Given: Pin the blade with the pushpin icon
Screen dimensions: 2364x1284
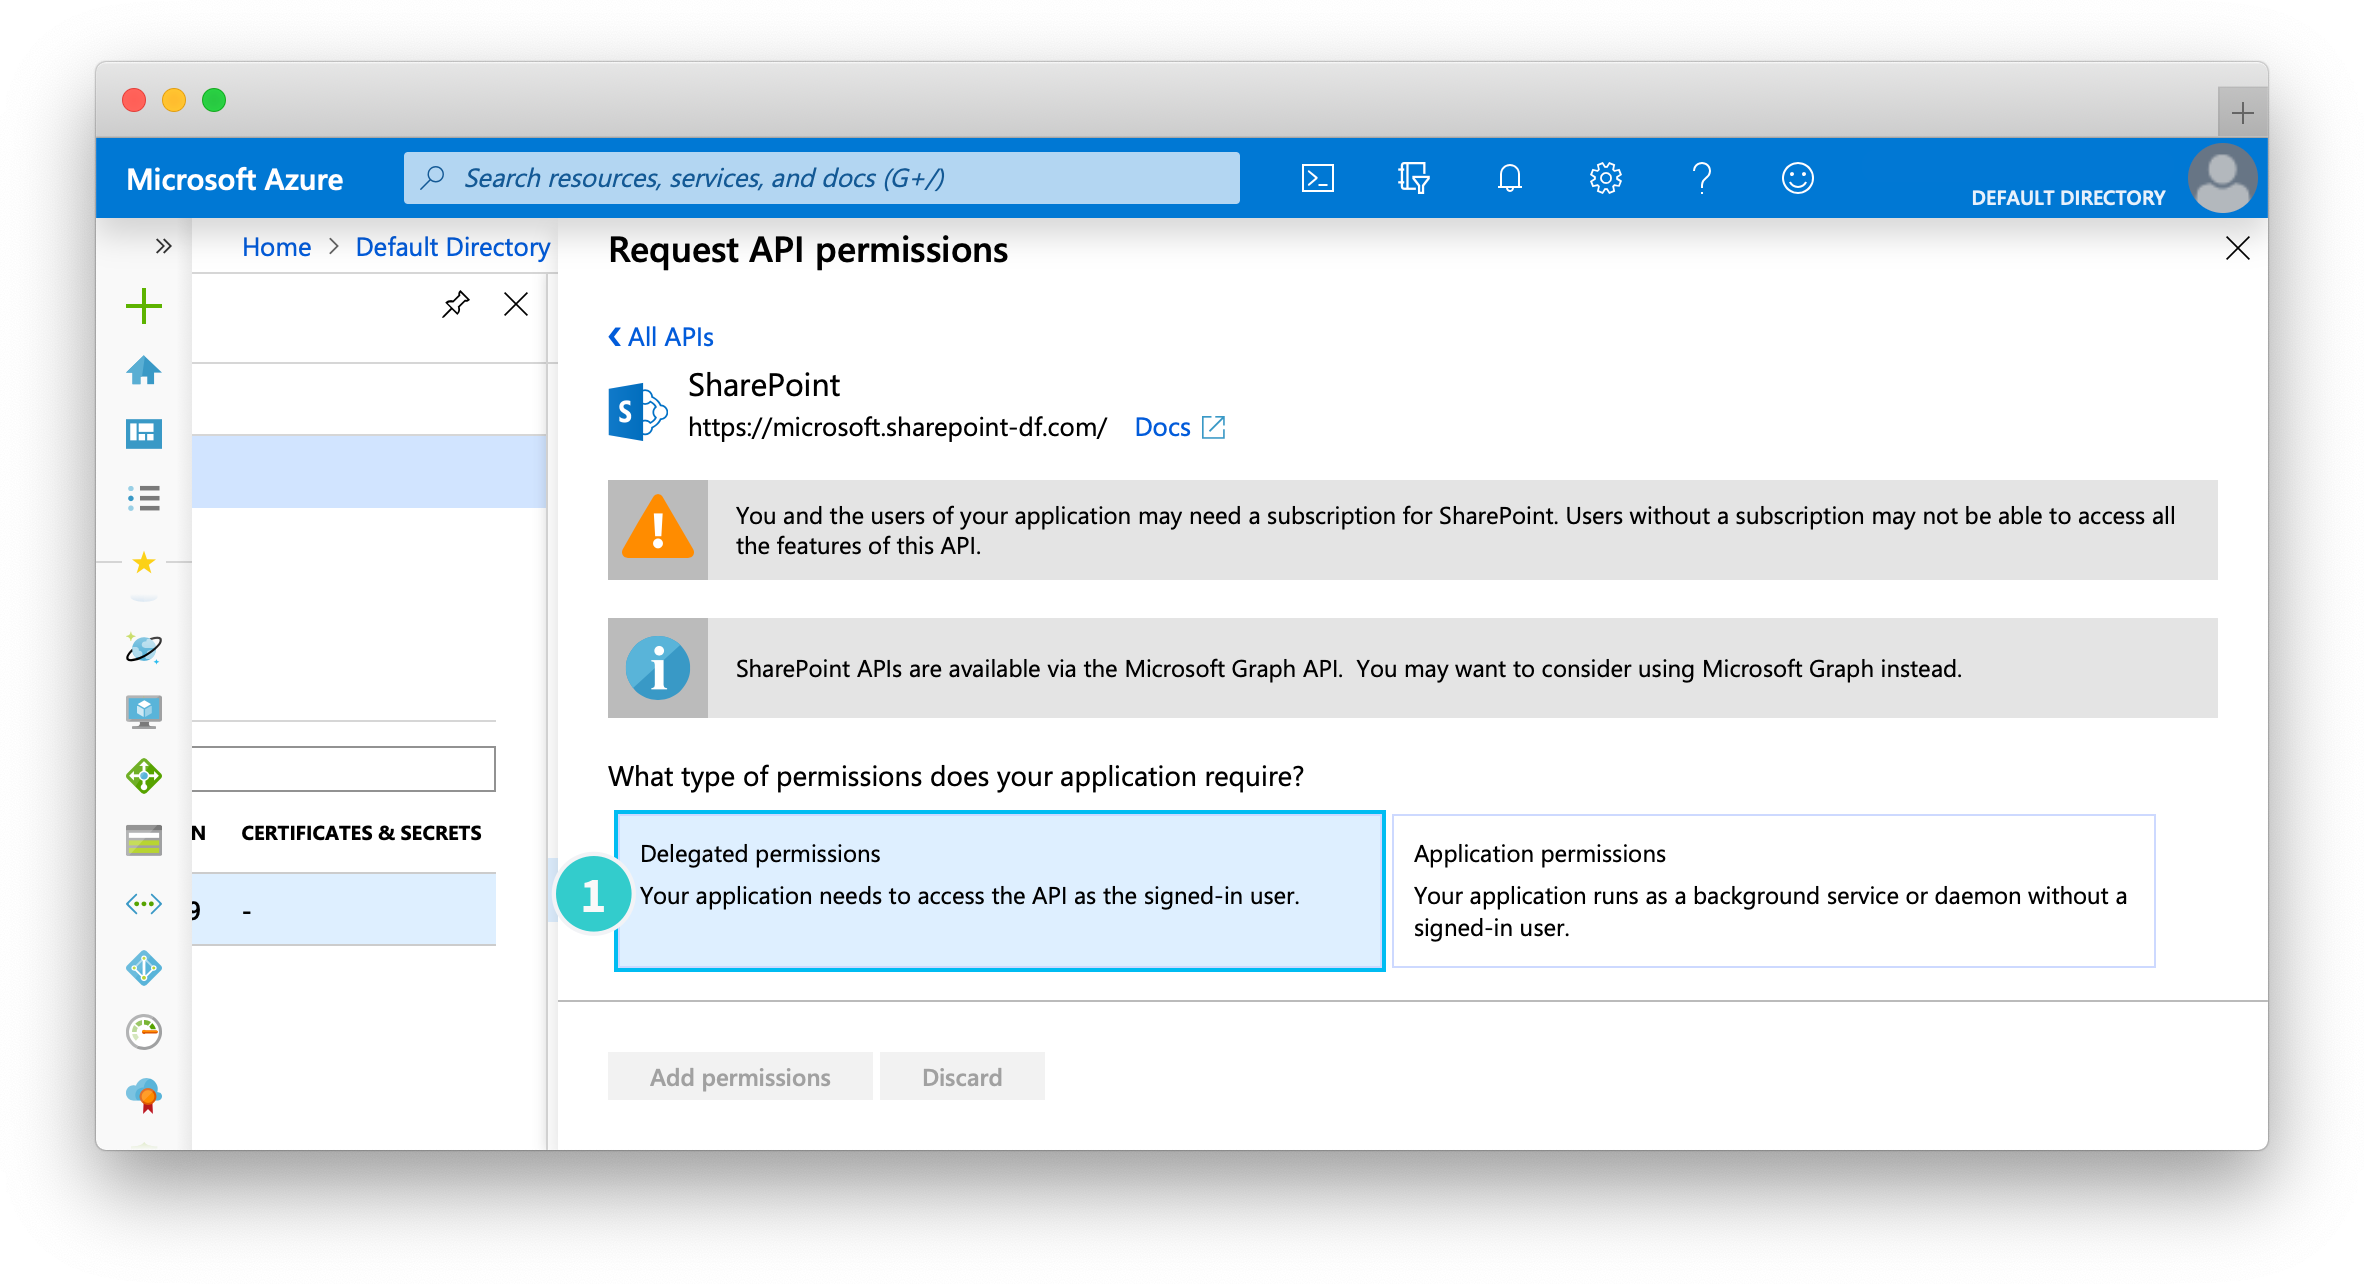Looking at the screenshot, I should pos(456,304).
